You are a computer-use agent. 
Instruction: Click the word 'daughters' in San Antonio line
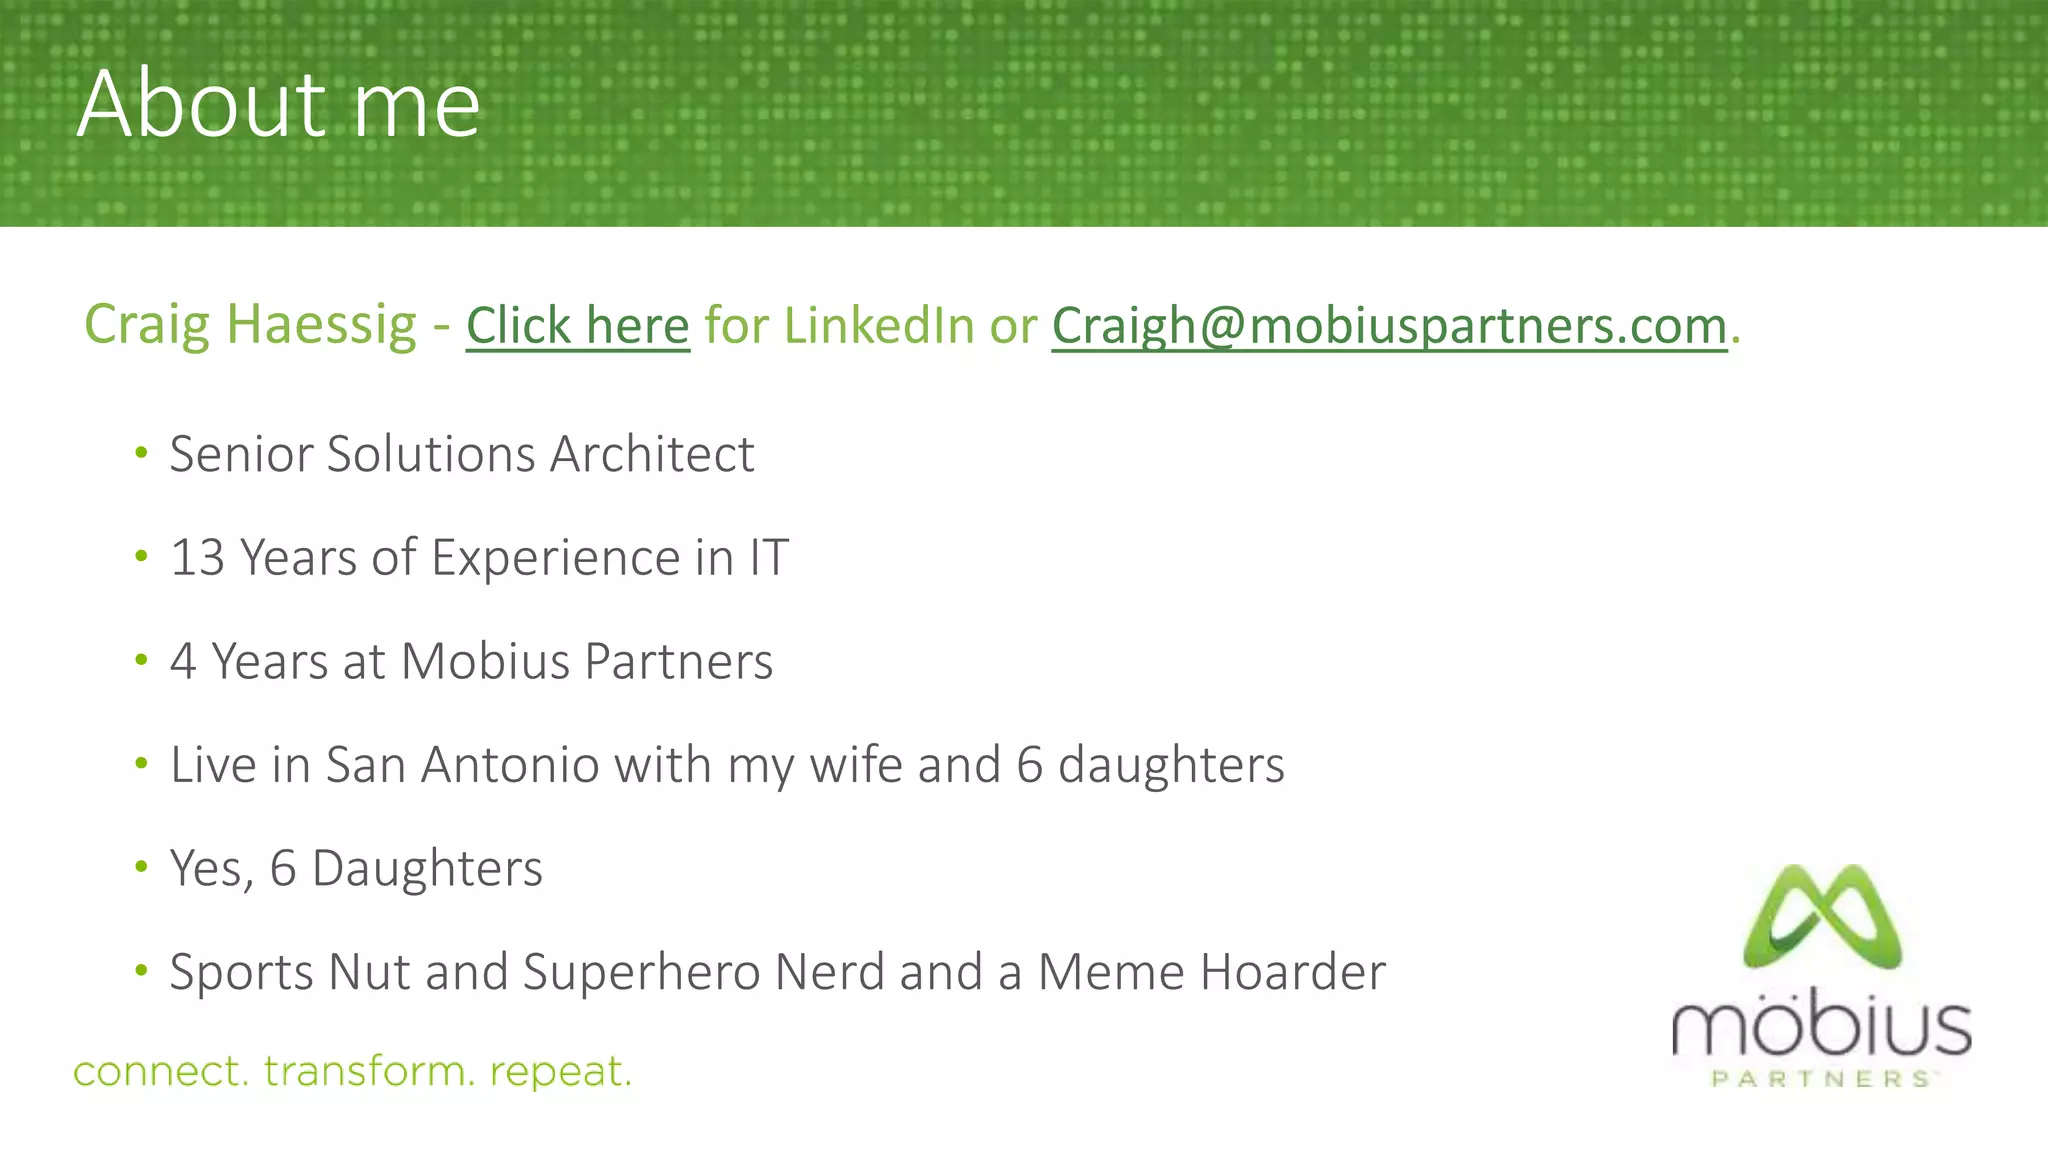(x=1171, y=765)
